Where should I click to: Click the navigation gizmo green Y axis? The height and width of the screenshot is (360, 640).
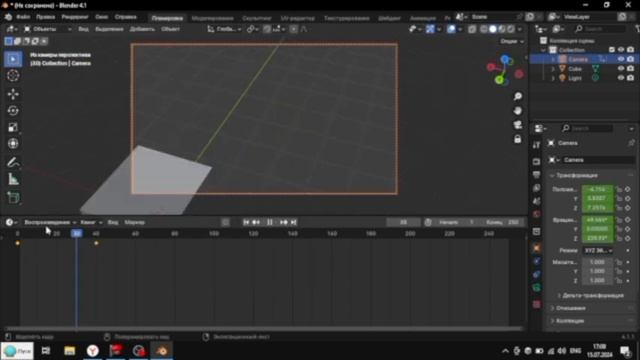tap(499, 80)
